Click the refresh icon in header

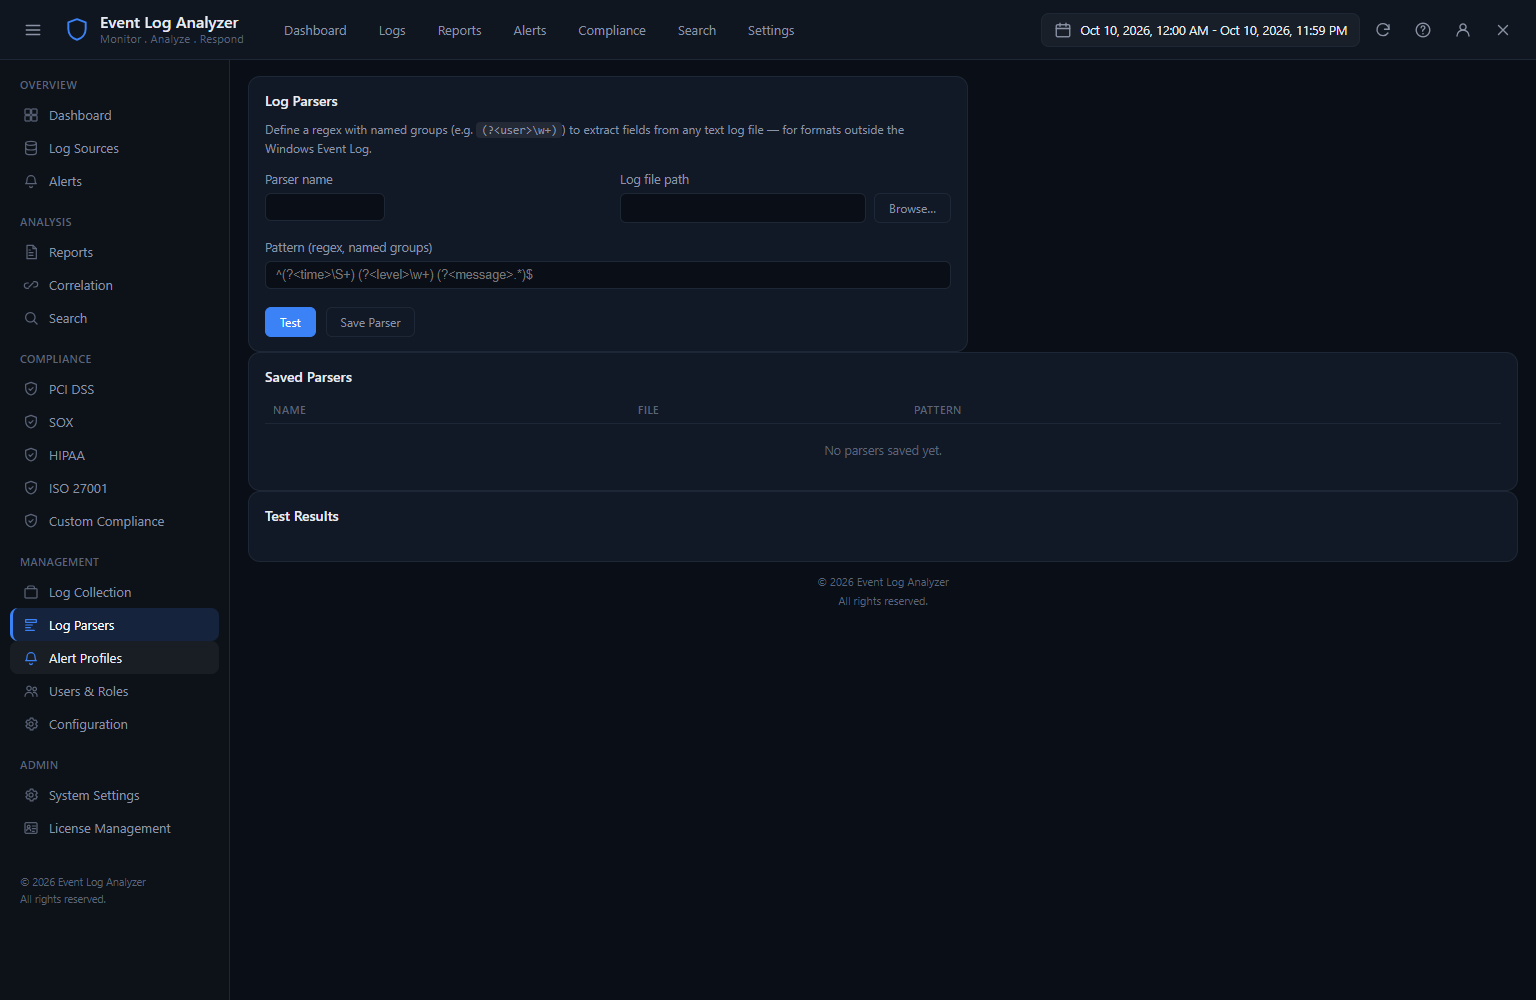(x=1383, y=30)
